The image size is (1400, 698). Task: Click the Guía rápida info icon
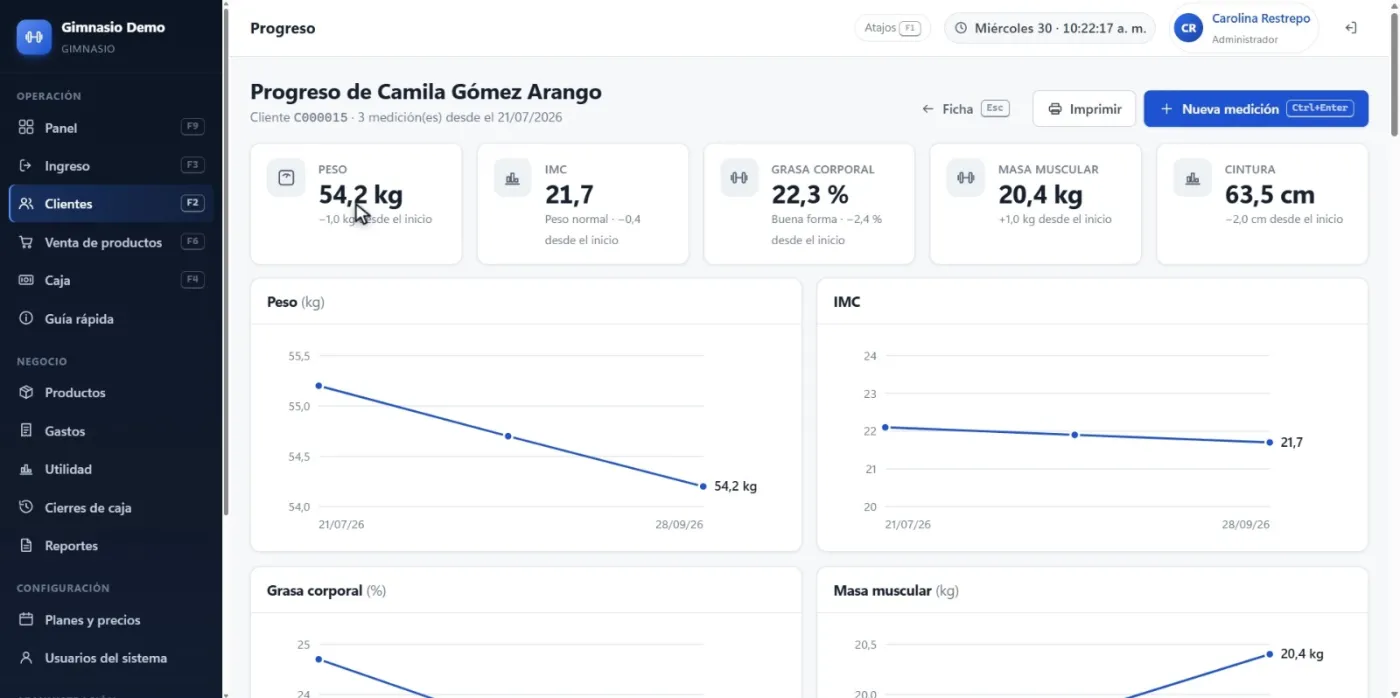(26, 319)
